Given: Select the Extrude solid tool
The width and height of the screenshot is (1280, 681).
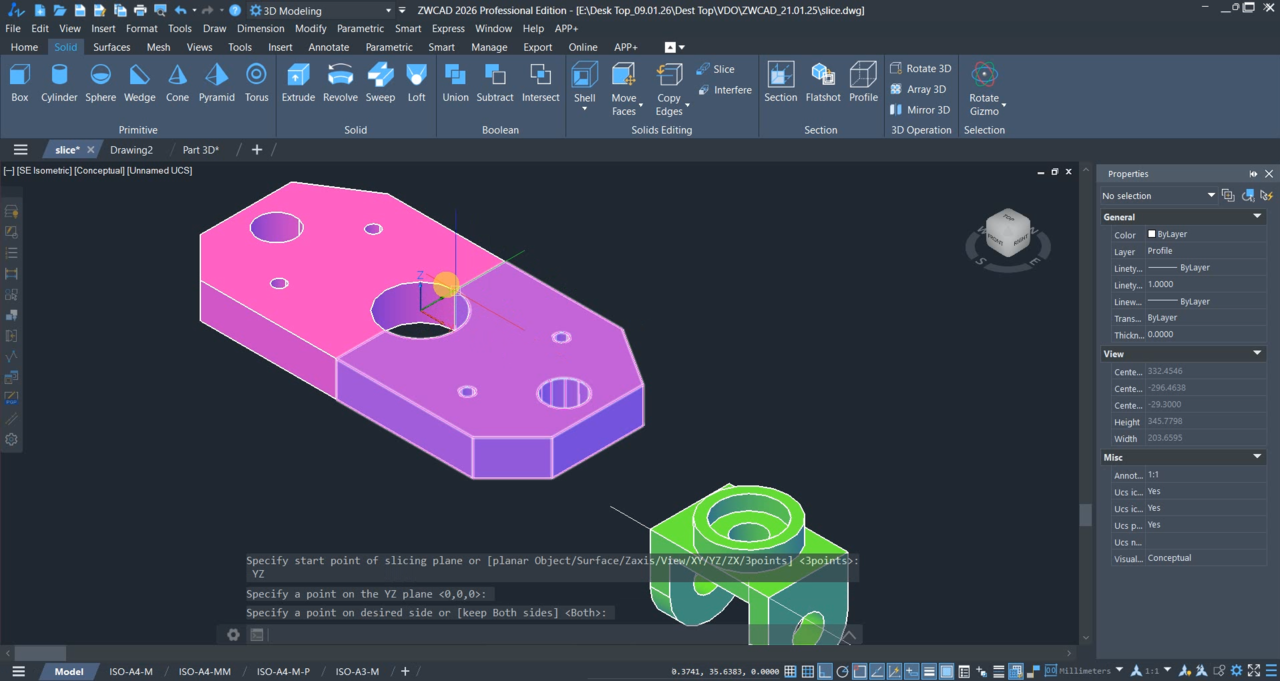Looking at the screenshot, I should 298,82.
